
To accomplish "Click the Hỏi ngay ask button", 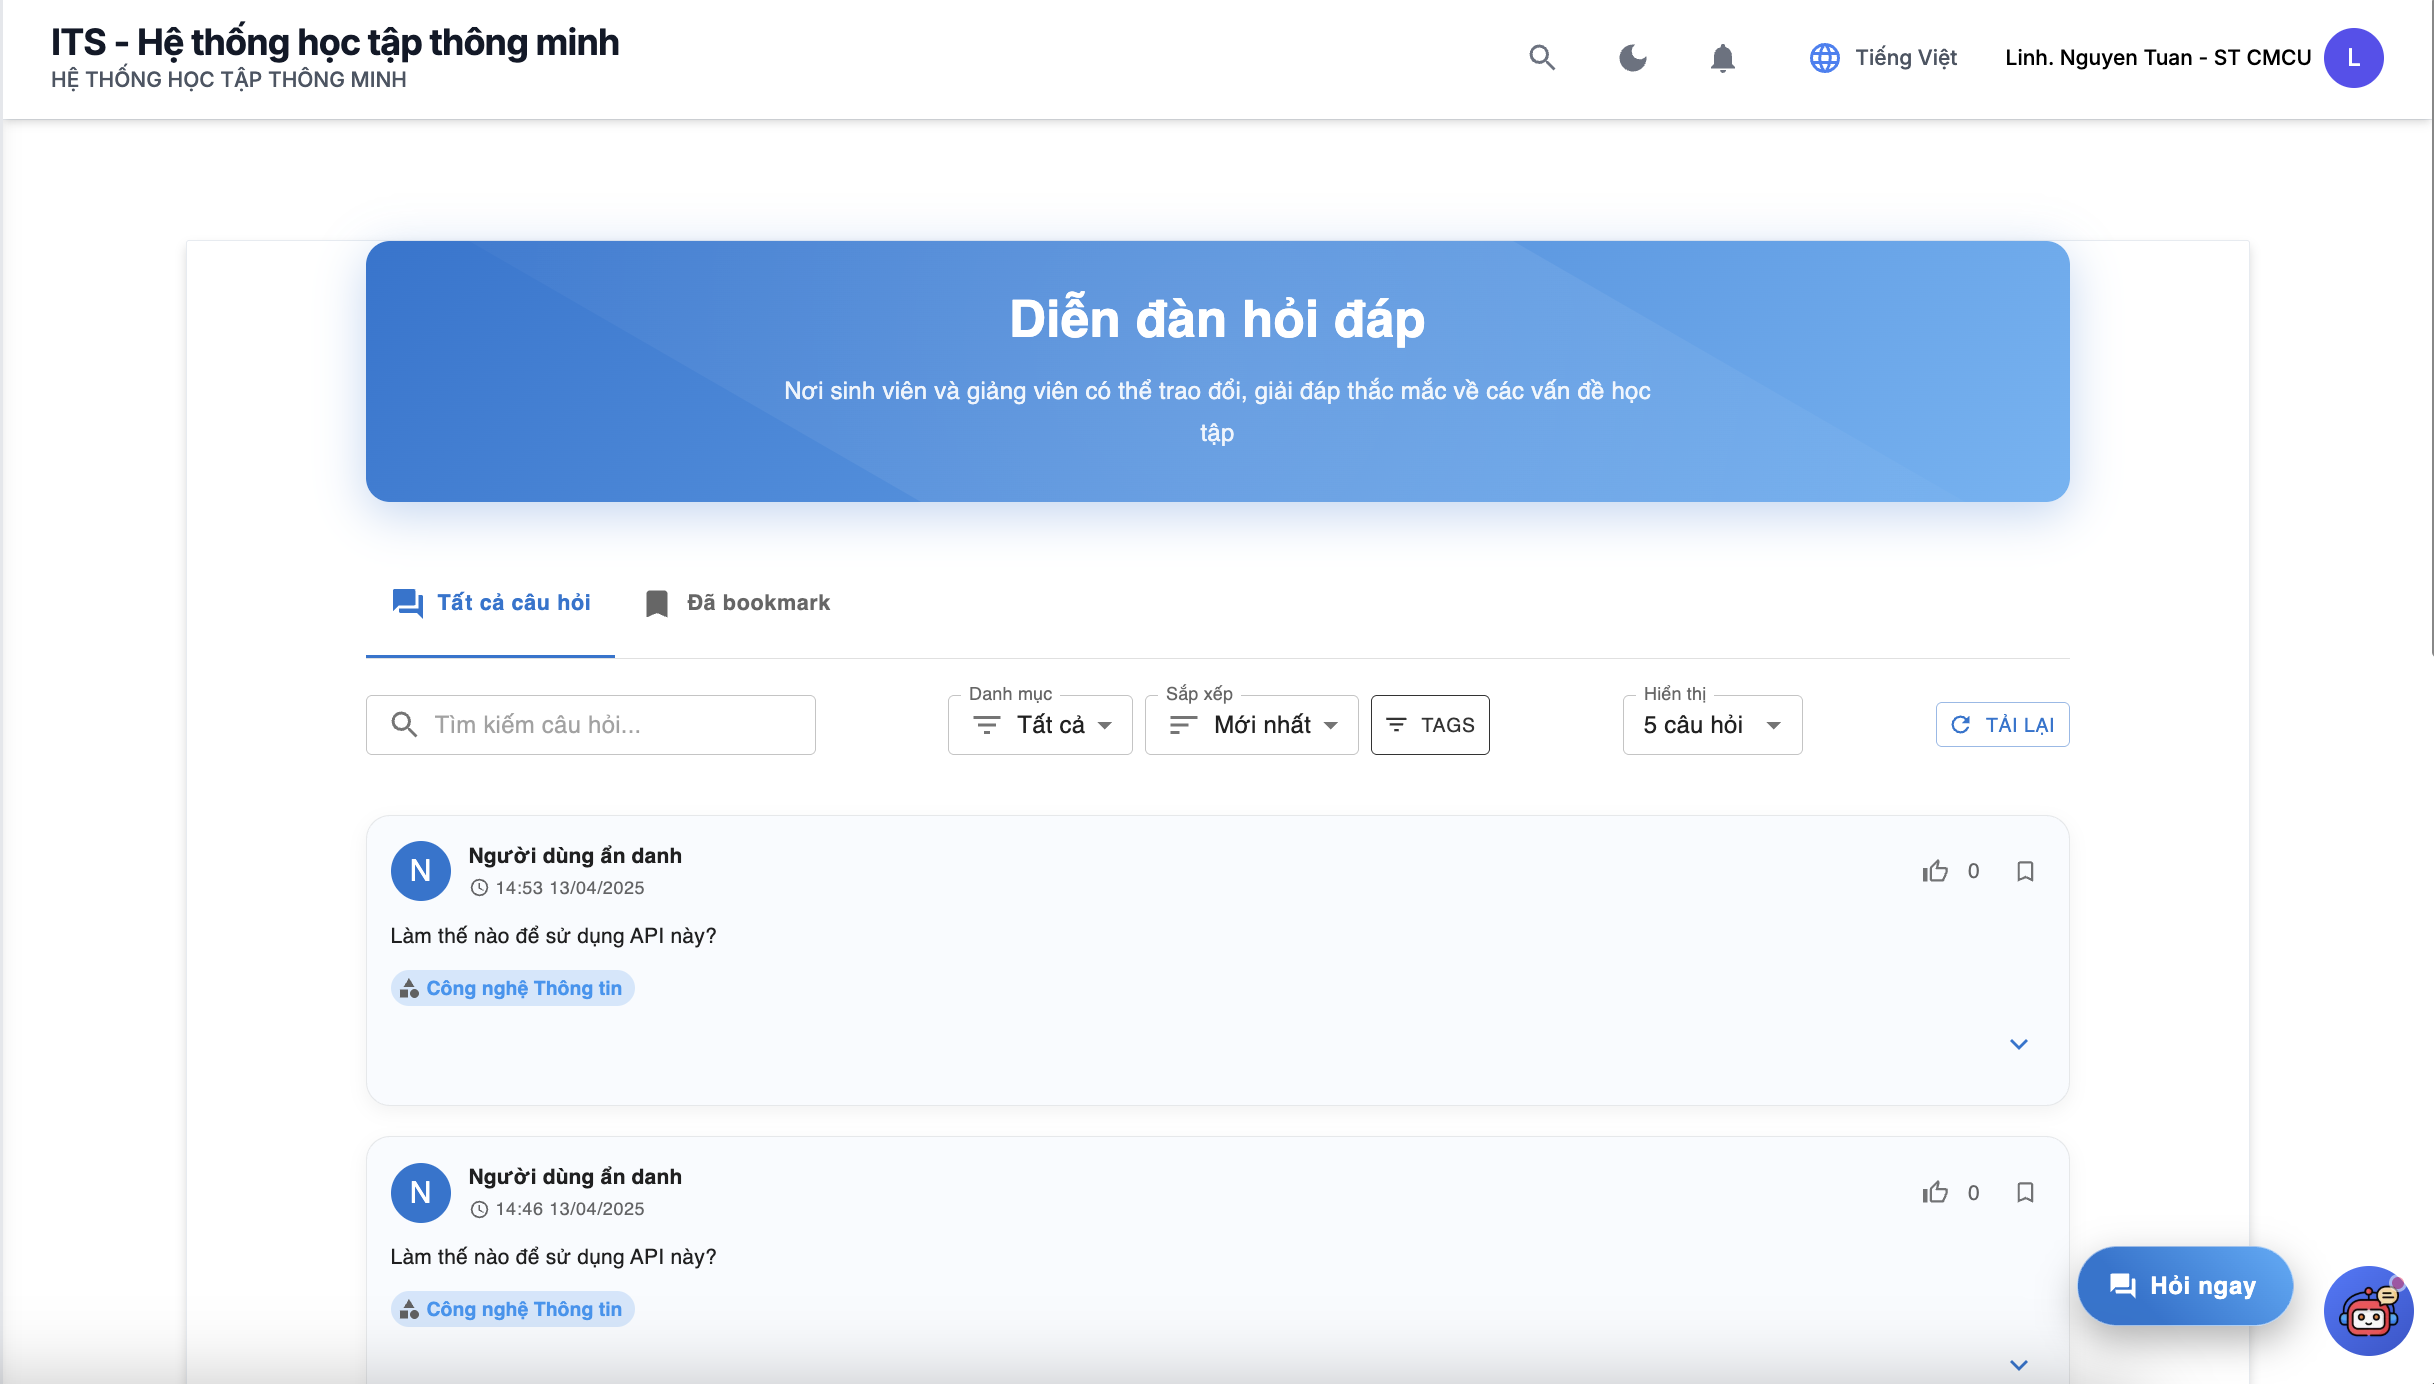I will point(2184,1286).
